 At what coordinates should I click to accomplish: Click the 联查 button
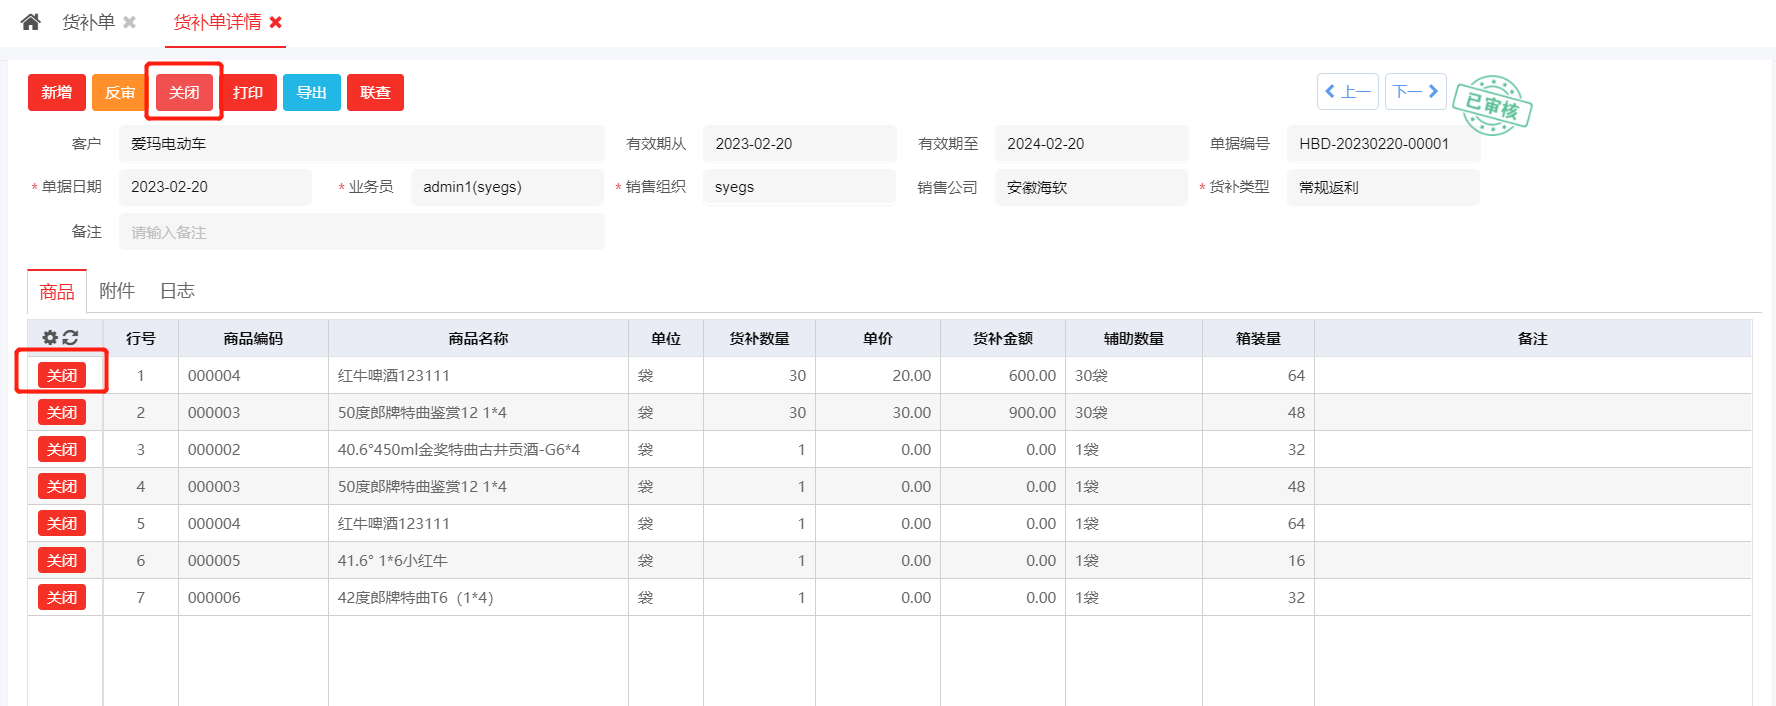[375, 93]
